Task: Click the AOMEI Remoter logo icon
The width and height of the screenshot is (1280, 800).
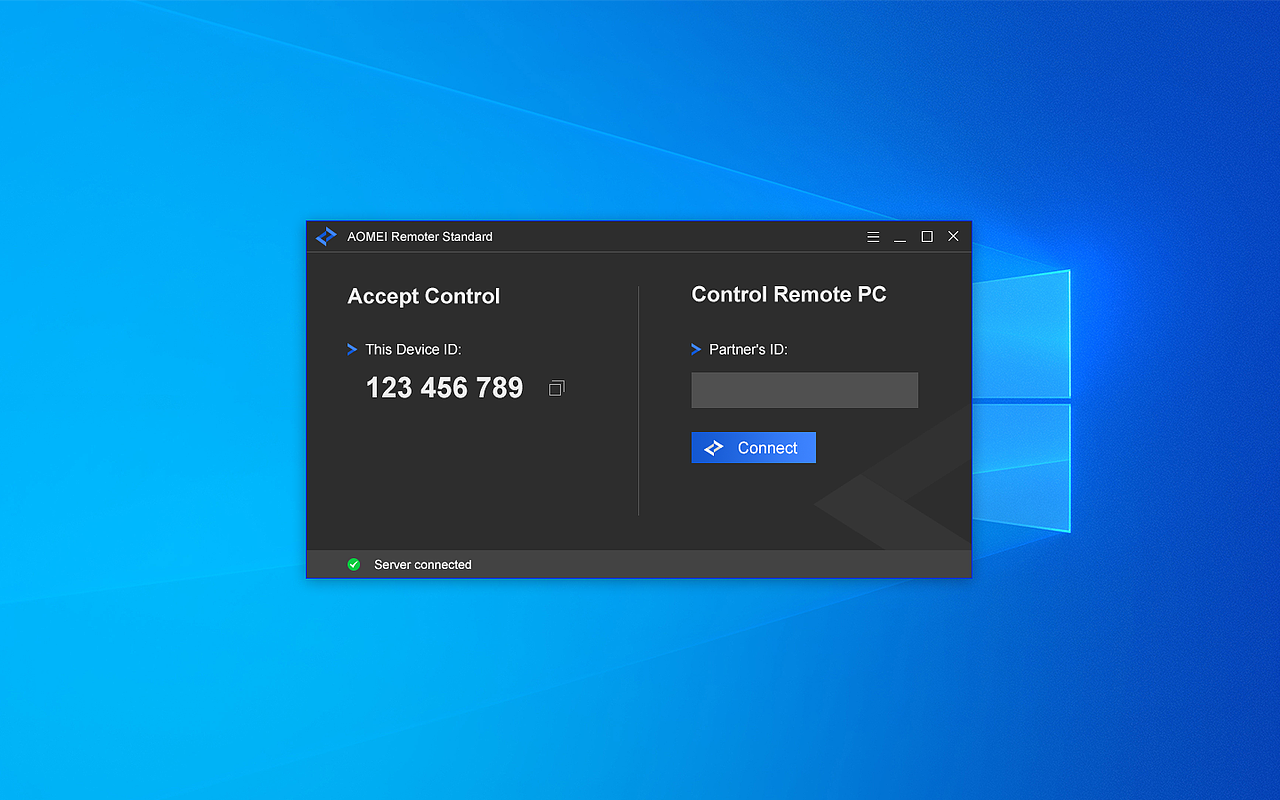Action: pyautogui.click(x=326, y=237)
